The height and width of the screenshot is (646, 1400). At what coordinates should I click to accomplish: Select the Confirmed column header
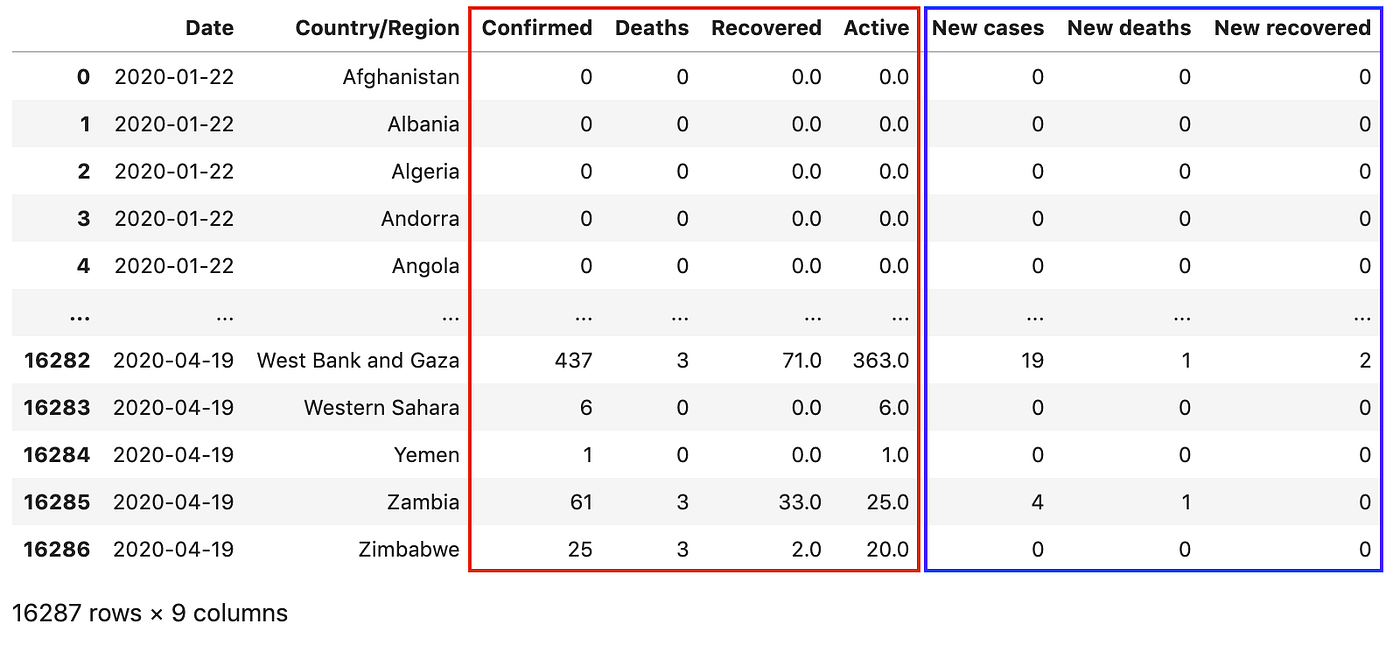point(537,28)
